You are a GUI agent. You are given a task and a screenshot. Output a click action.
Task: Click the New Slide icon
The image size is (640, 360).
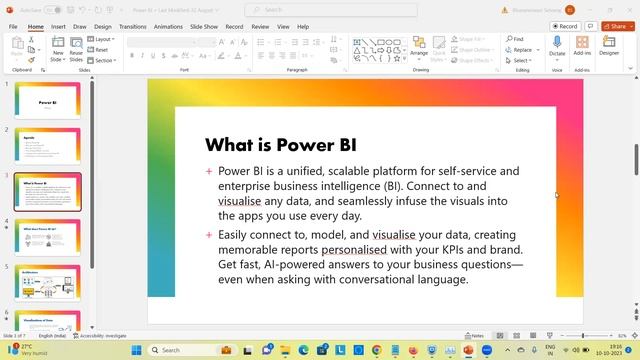tap(58, 42)
